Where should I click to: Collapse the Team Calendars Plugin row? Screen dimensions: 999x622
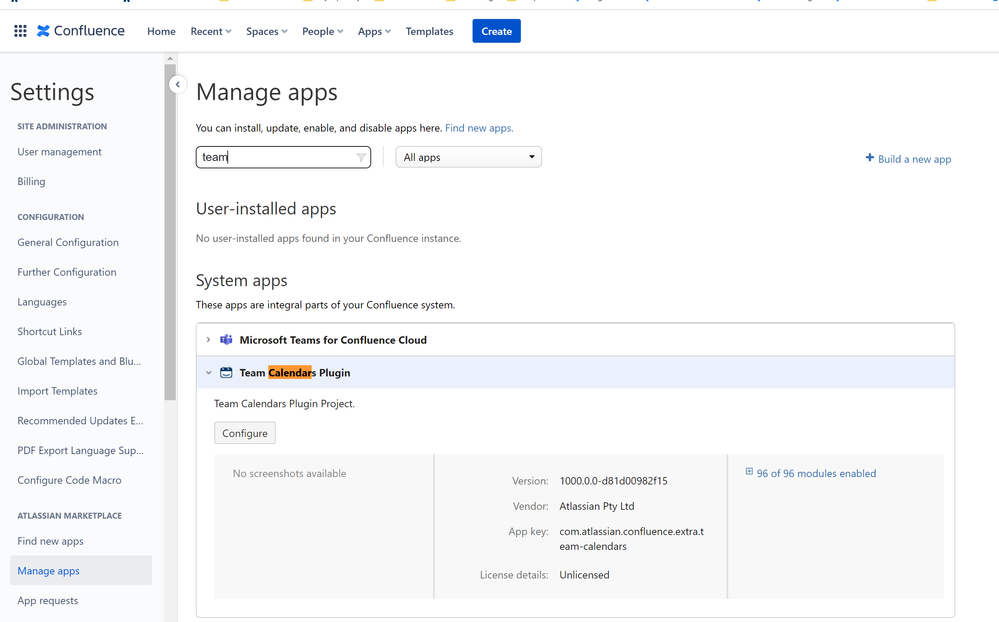click(x=209, y=373)
